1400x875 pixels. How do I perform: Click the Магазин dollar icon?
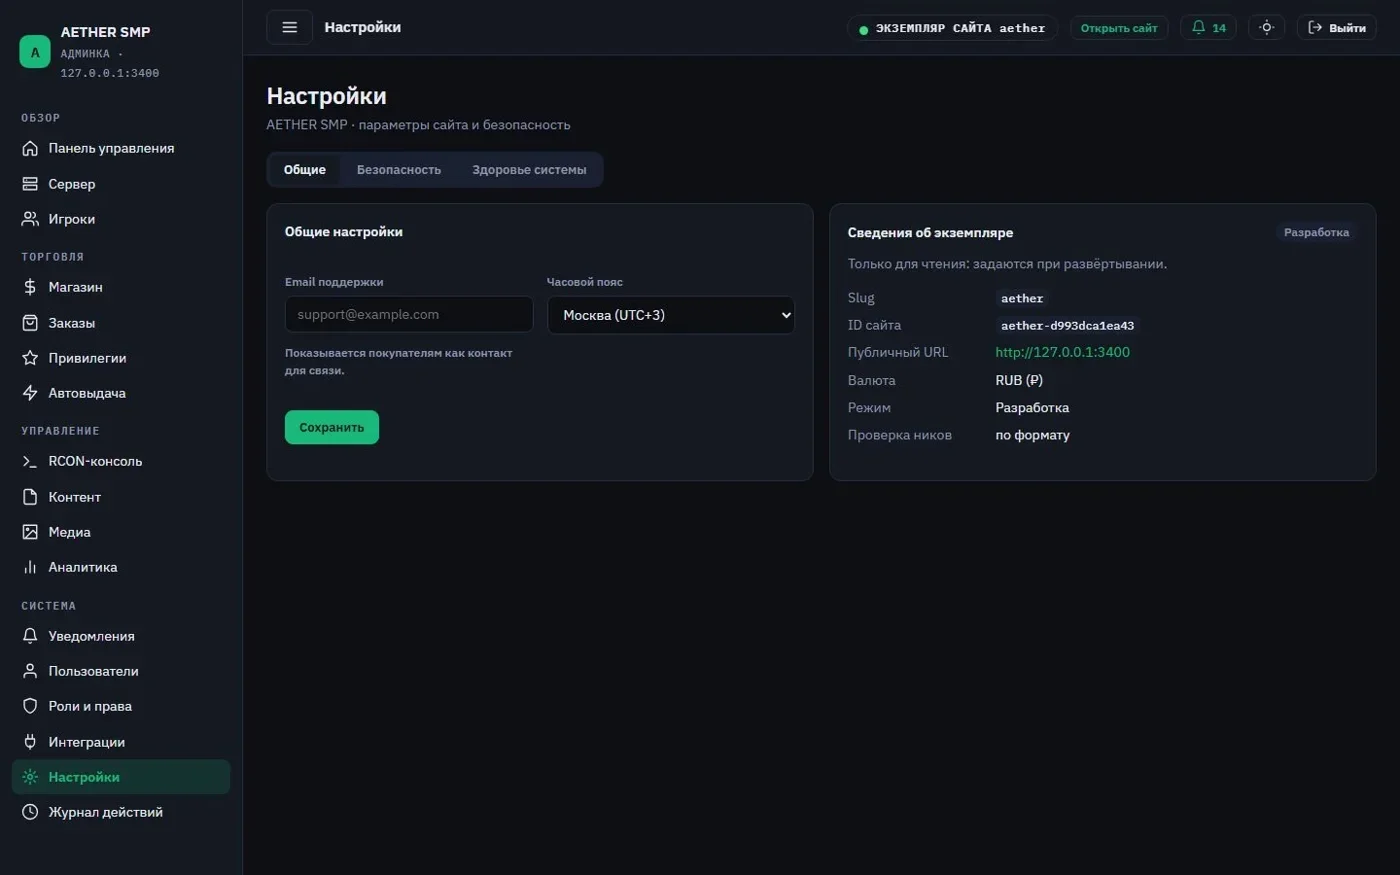pyautogui.click(x=30, y=287)
